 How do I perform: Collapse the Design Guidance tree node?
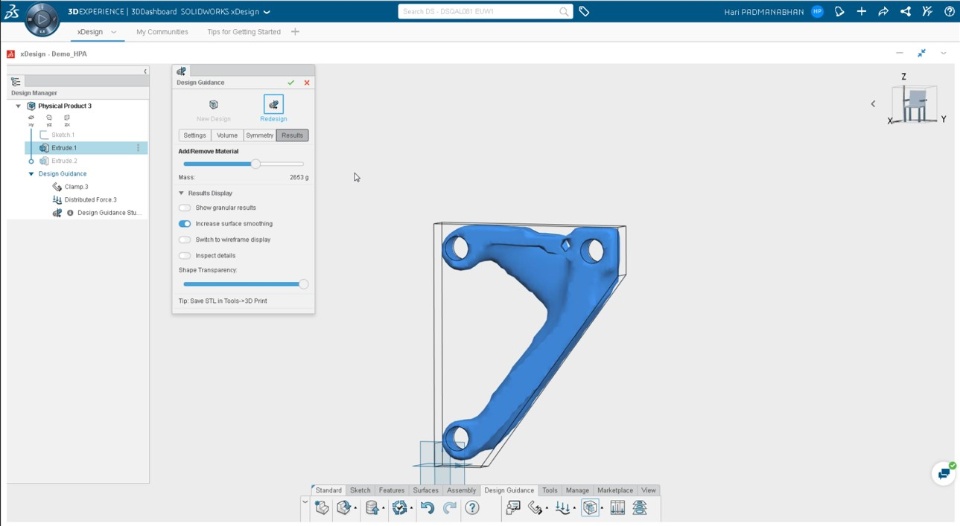[x=31, y=174]
